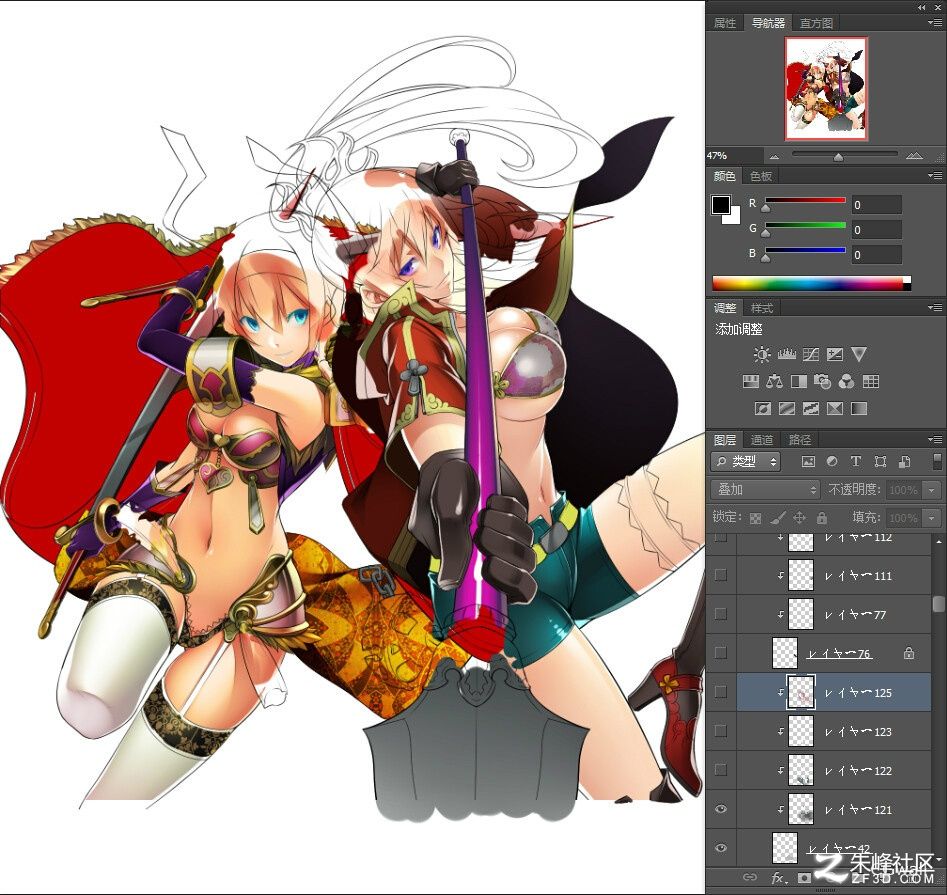Hide layer 42 with its eye icon

click(x=721, y=848)
